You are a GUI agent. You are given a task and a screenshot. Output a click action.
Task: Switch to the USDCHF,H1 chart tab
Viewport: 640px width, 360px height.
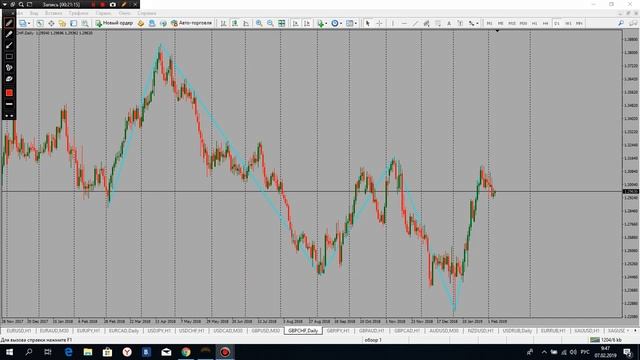[191, 331]
